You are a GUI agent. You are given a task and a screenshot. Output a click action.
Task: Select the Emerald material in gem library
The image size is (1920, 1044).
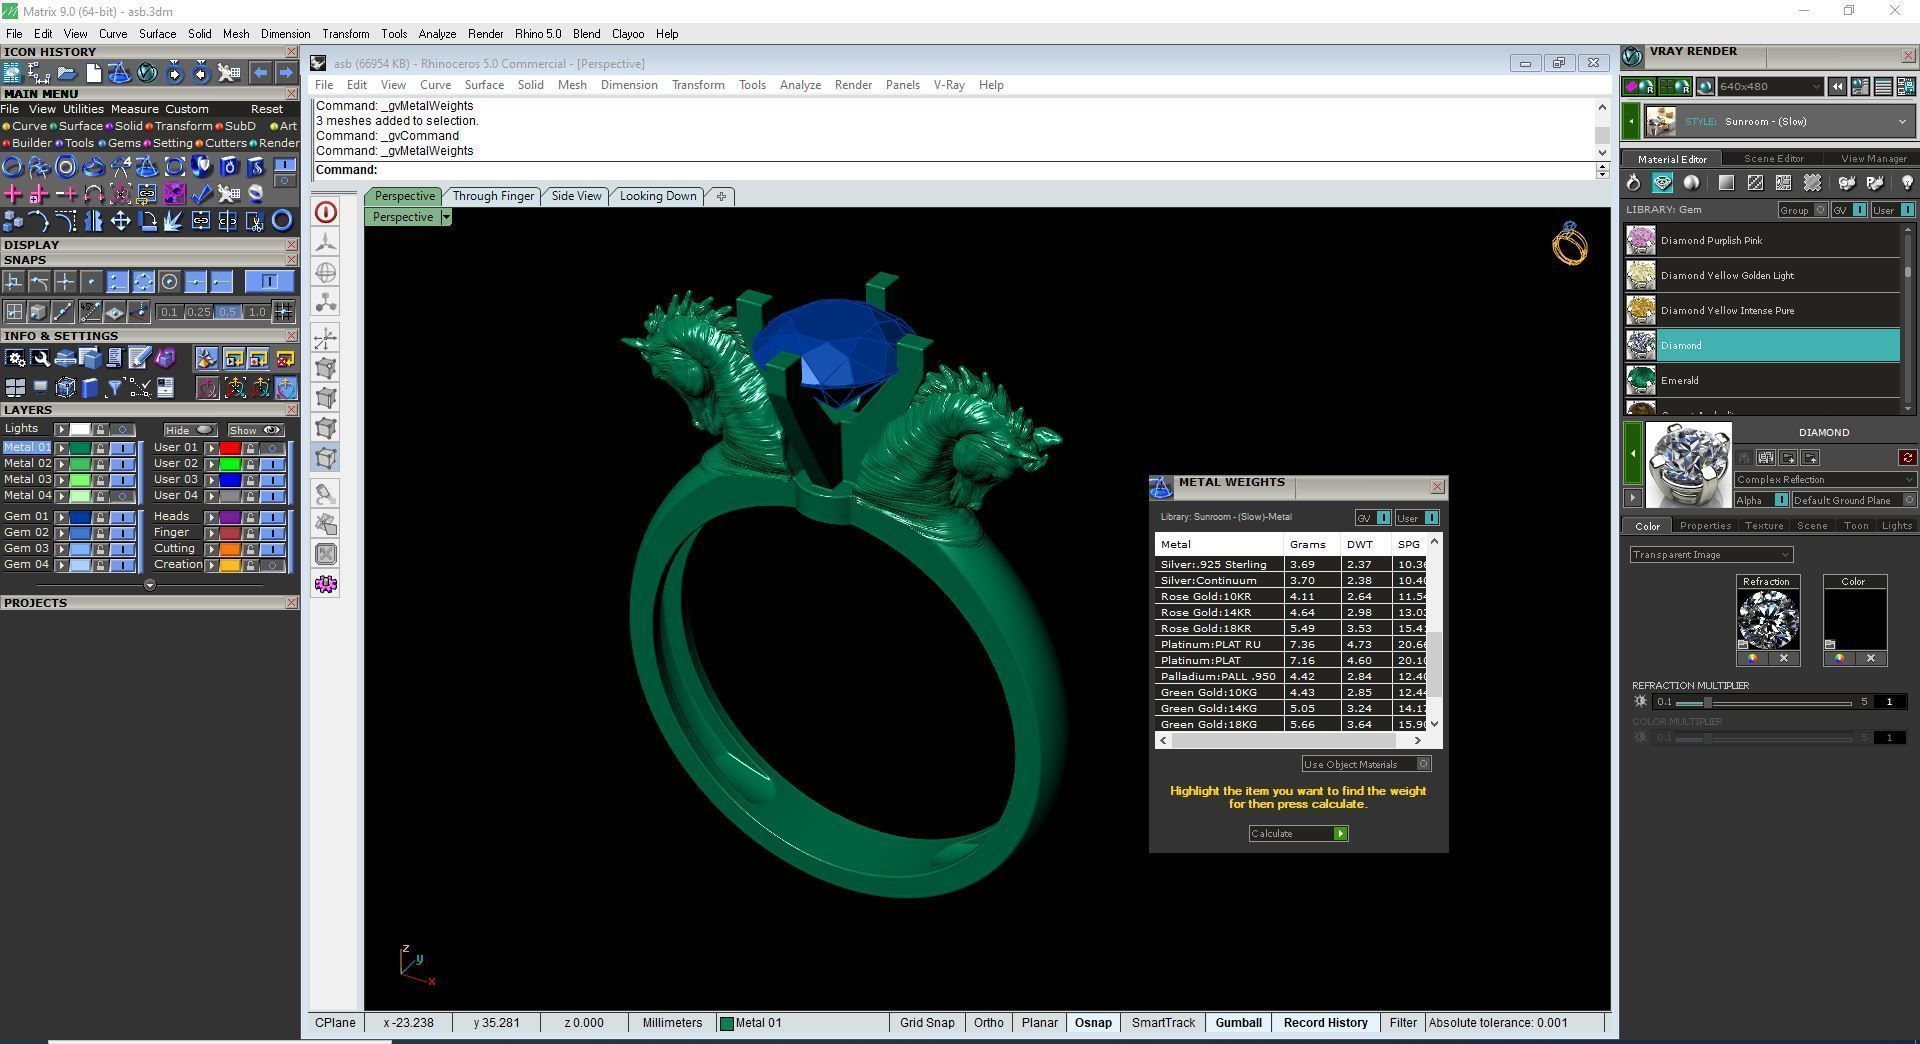pos(1762,380)
